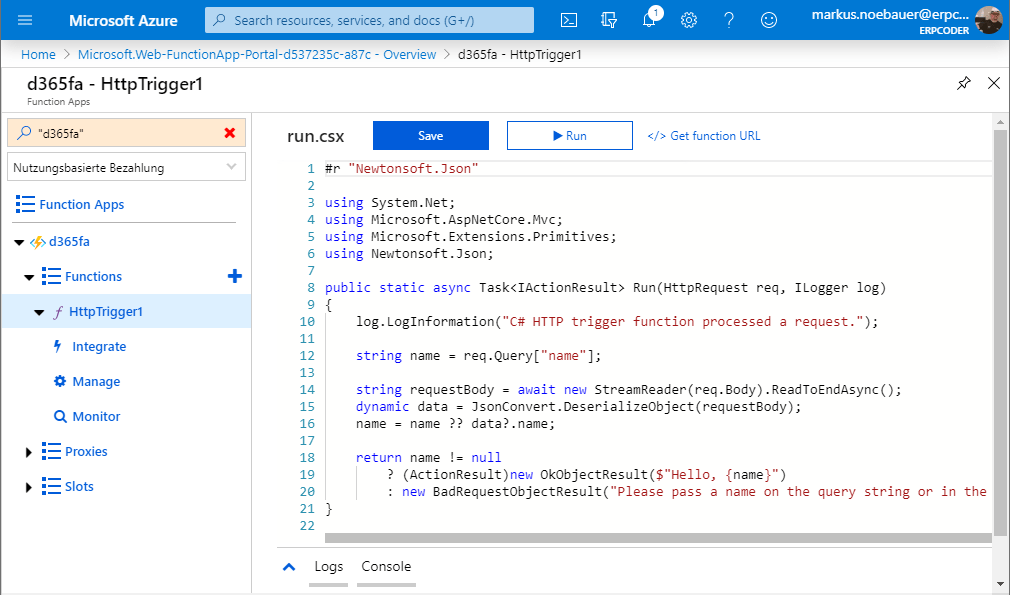The image size is (1010, 595).
Task: Send feedback using the smiley icon
Action: coord(769,20)
